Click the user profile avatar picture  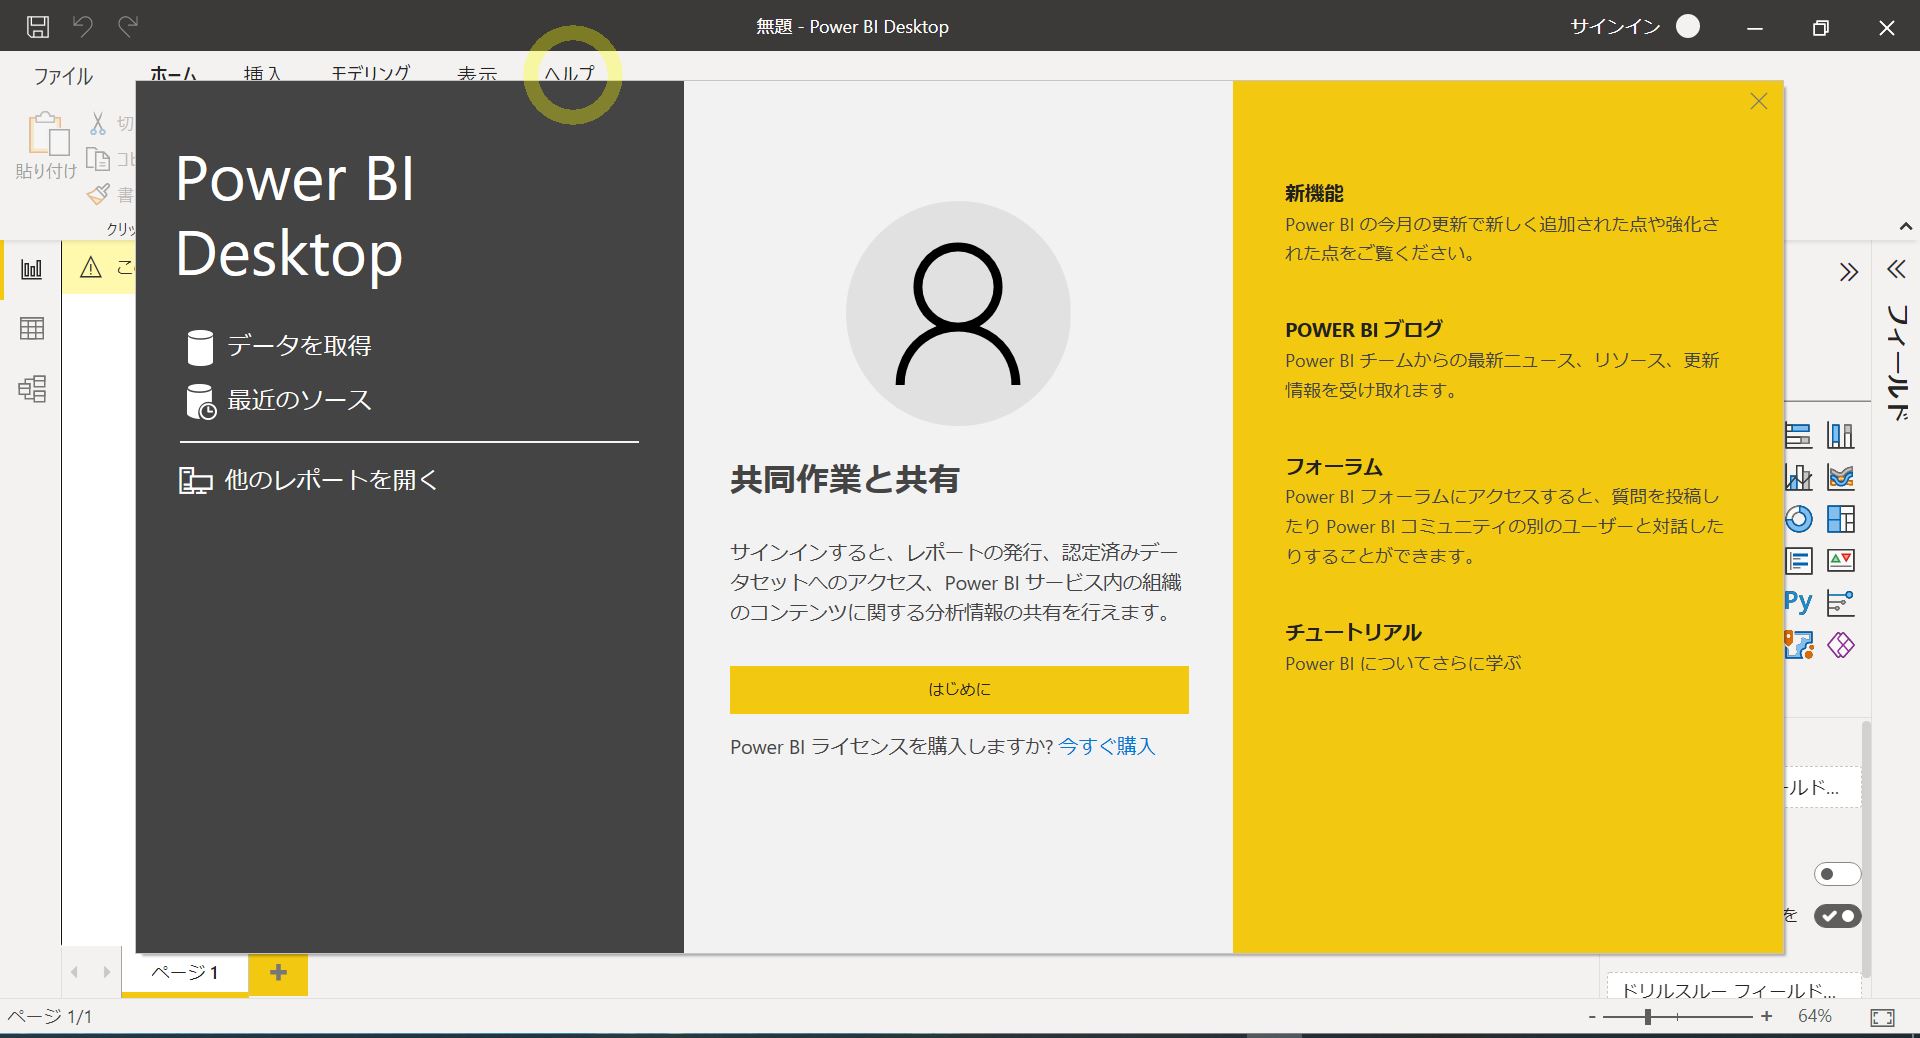[x=958, y=313]
